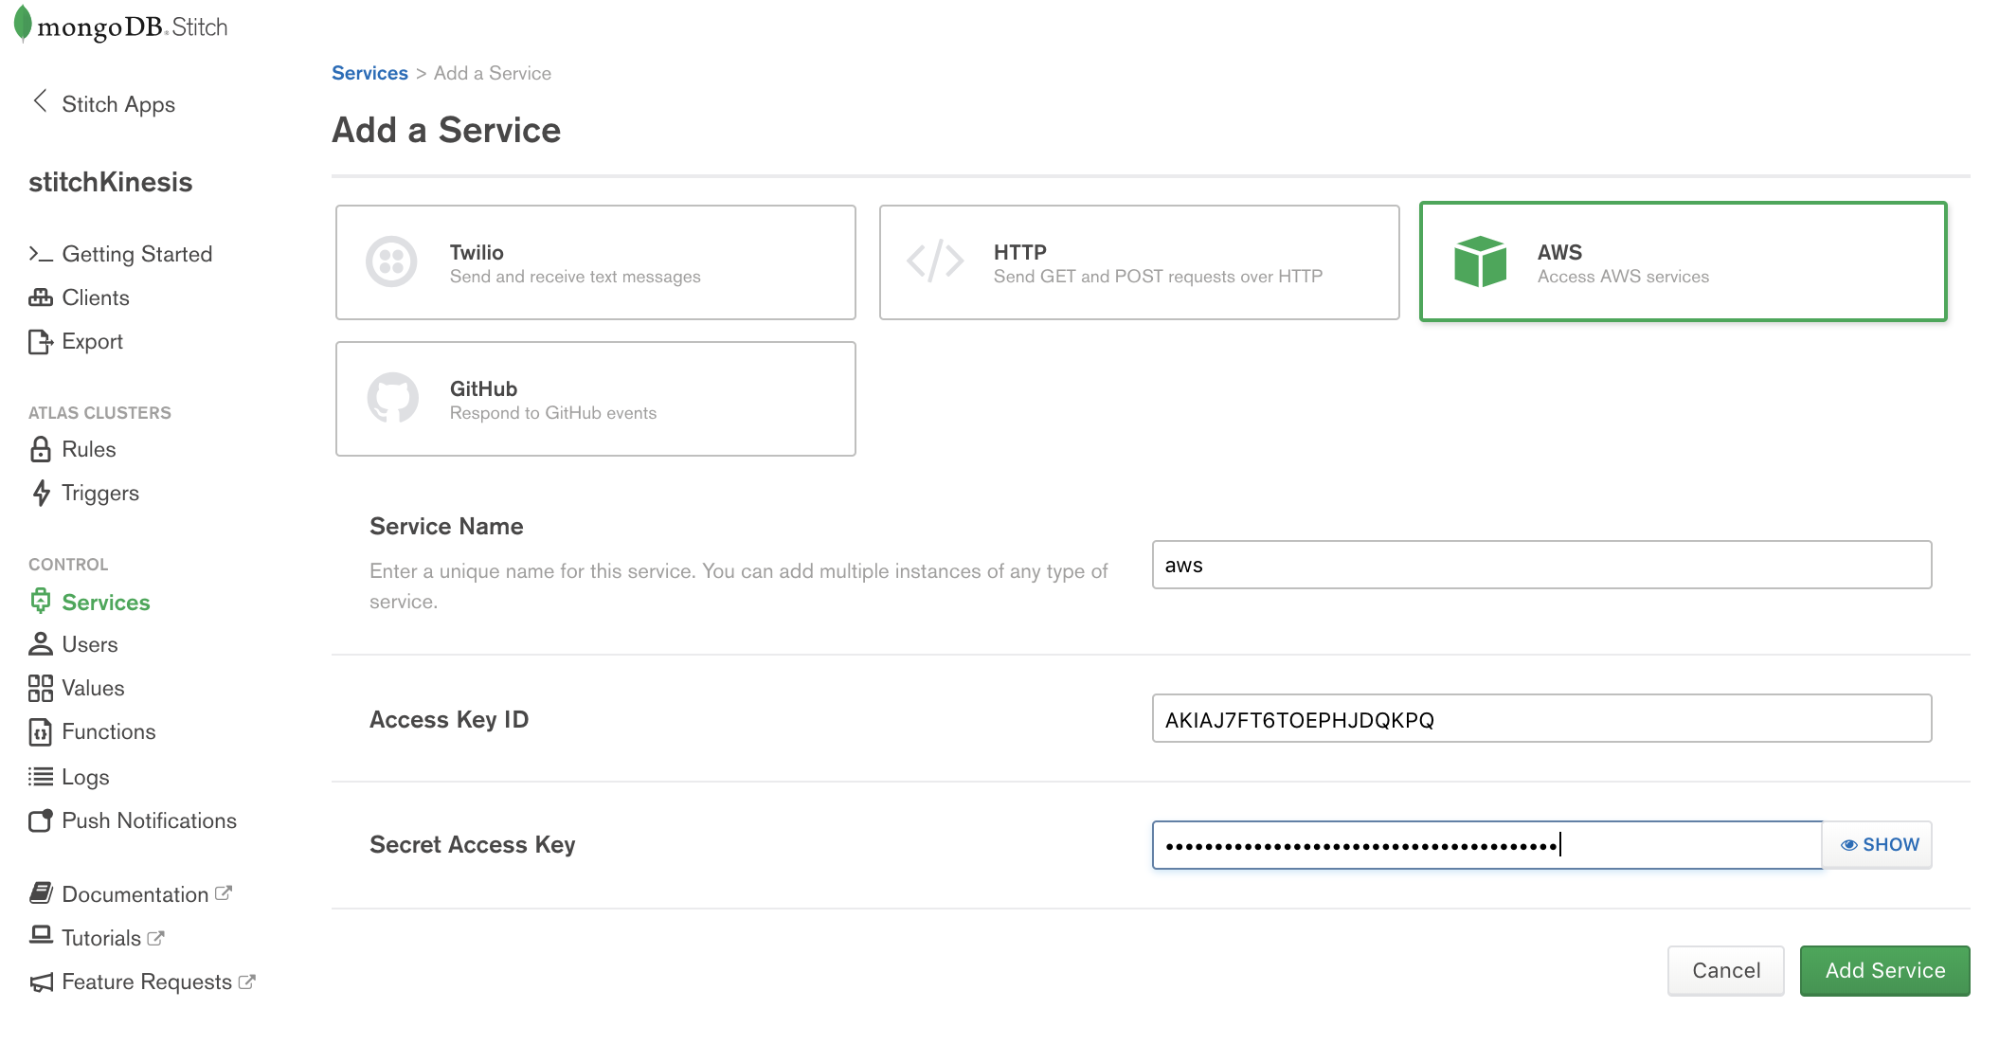Open the Export menu item
The height and width of the screenshot is (1041, 1999).
coord(92,342)
